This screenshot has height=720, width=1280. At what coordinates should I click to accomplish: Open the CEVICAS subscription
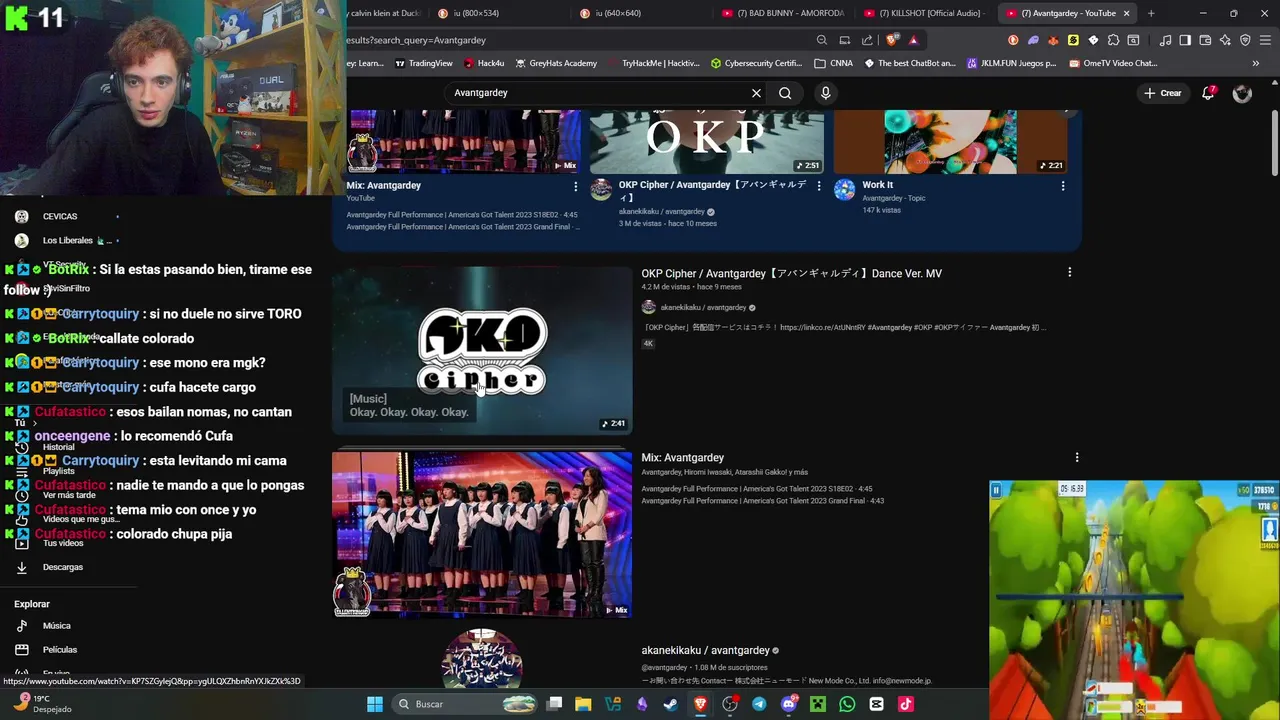[60, 216]
